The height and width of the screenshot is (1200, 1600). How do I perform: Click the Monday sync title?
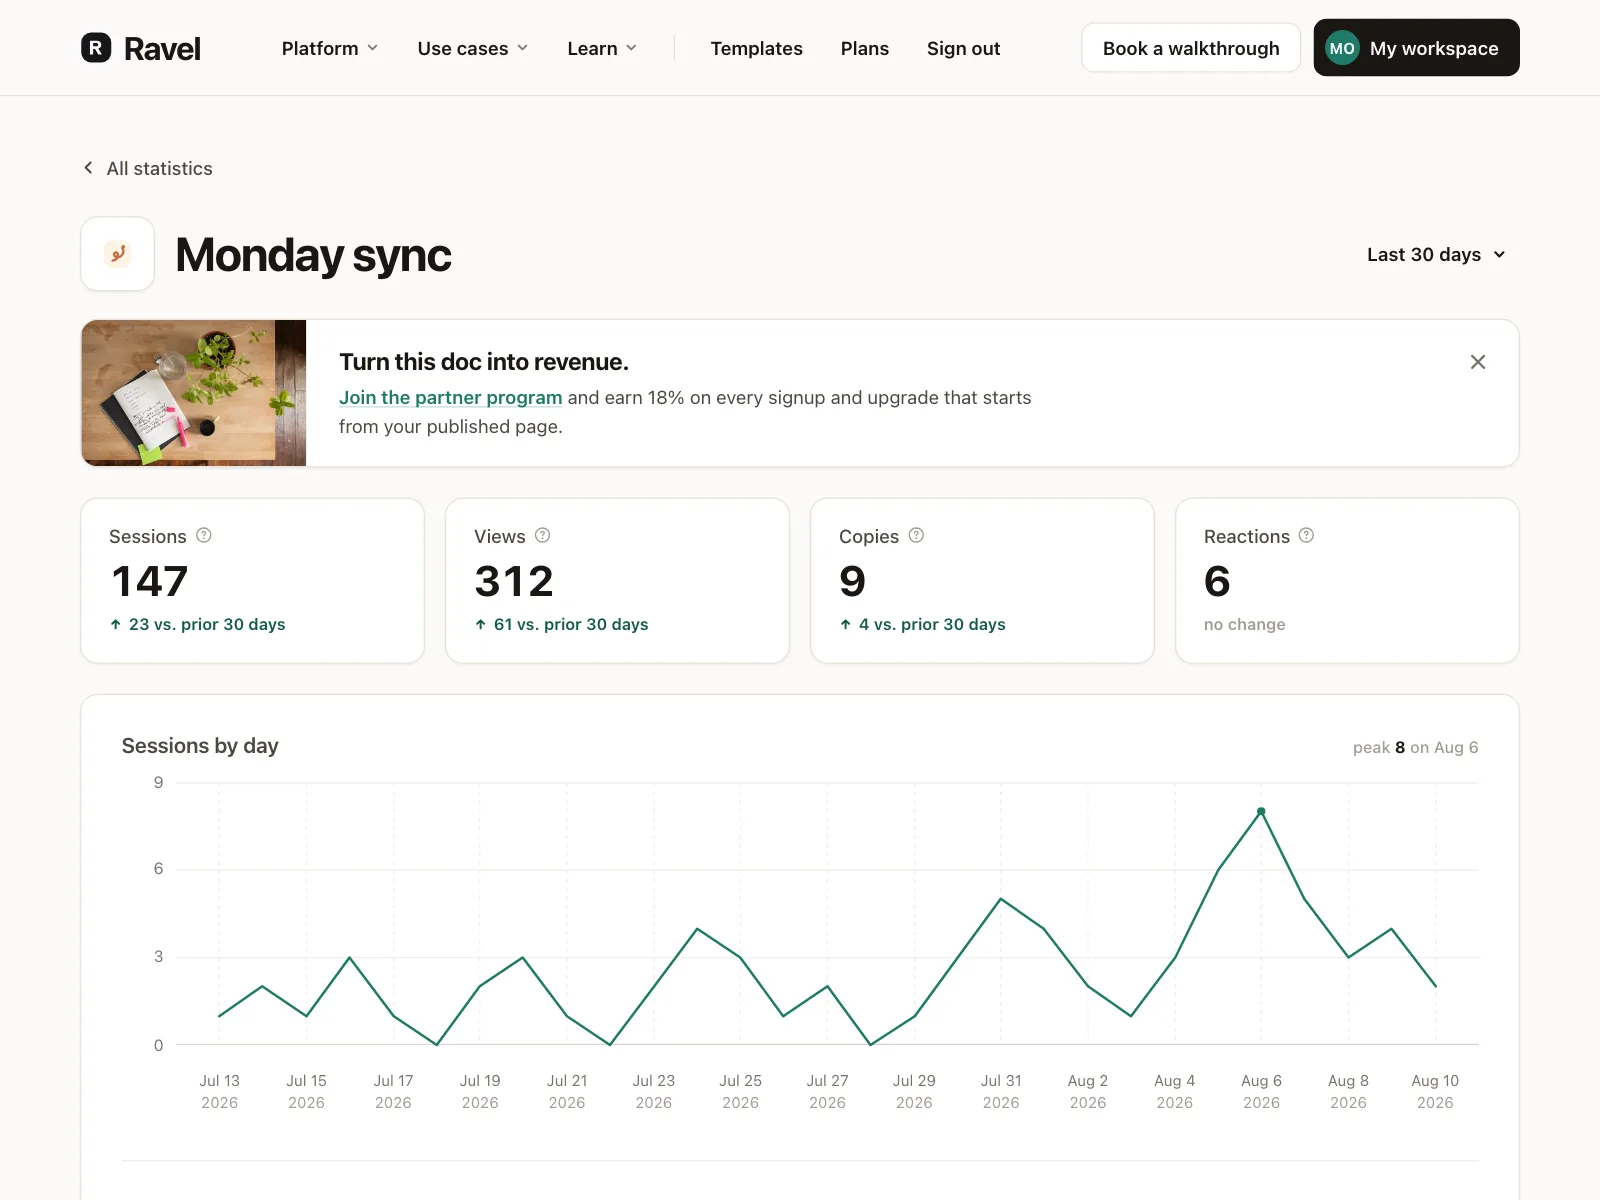coord(313,255)
